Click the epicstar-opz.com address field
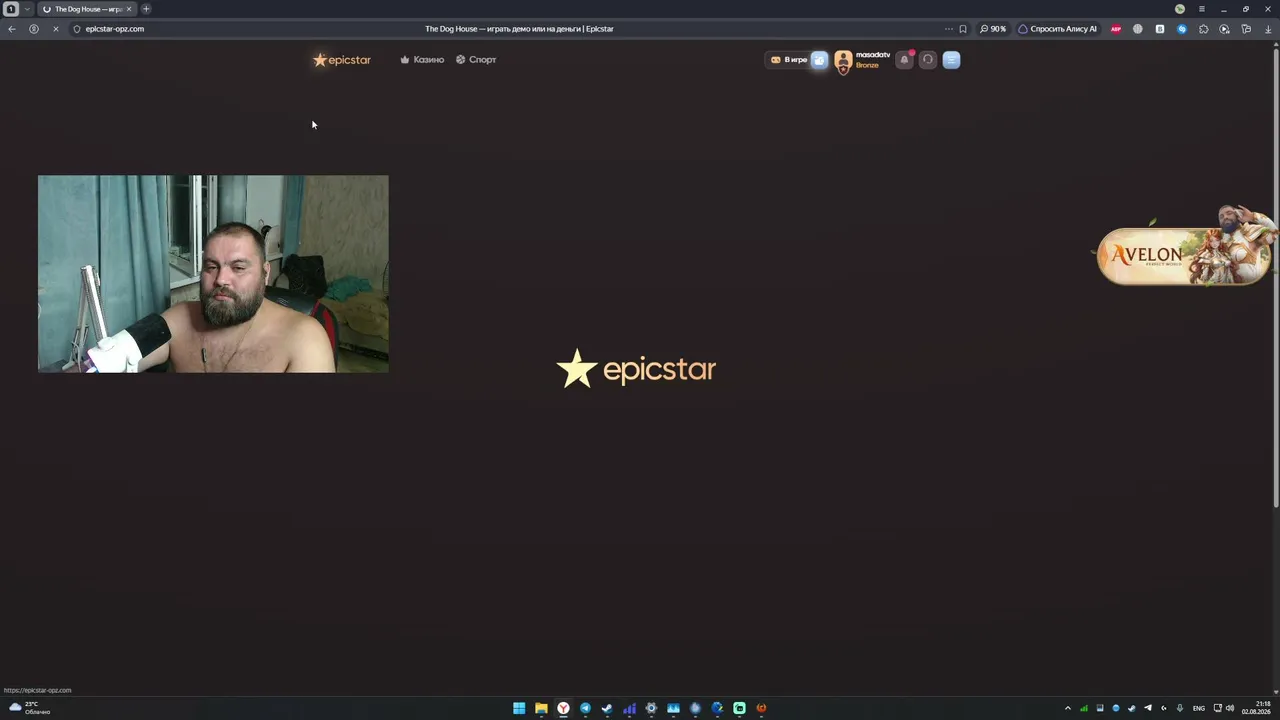This screenshot has width=1280, height=720. 115,29
